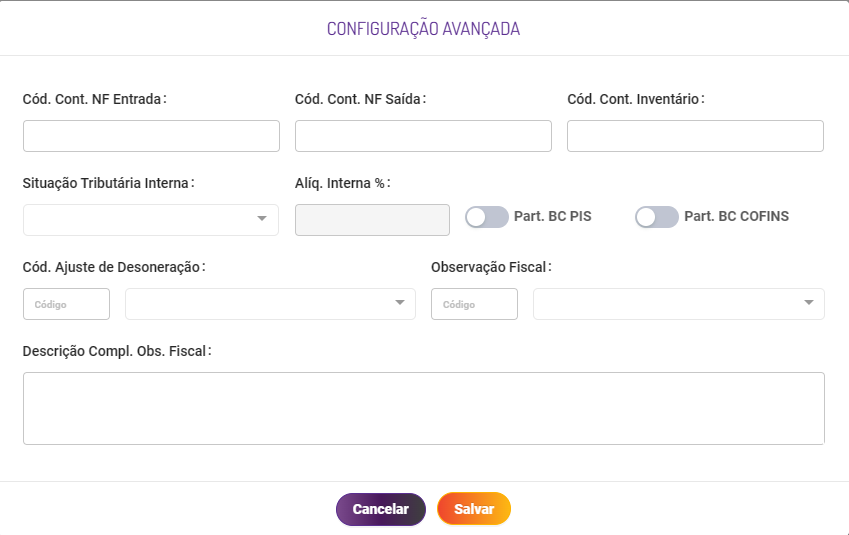Click the Cód. Cont. NF Entrada input field
This screenshot has height=535, width=849.
tap(151, 136)
